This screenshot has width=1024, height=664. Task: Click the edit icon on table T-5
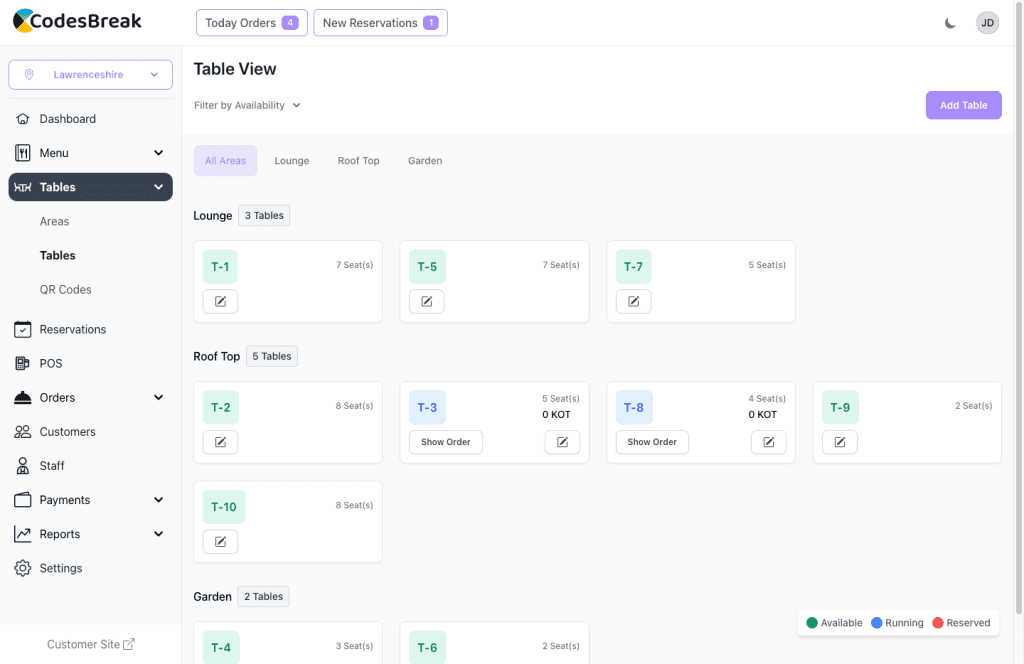[426, 301]
